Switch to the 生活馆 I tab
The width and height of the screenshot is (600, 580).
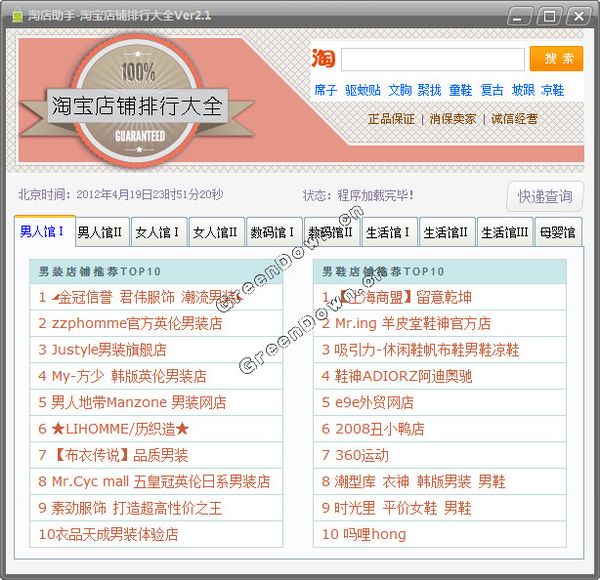[x=389, y=232]
